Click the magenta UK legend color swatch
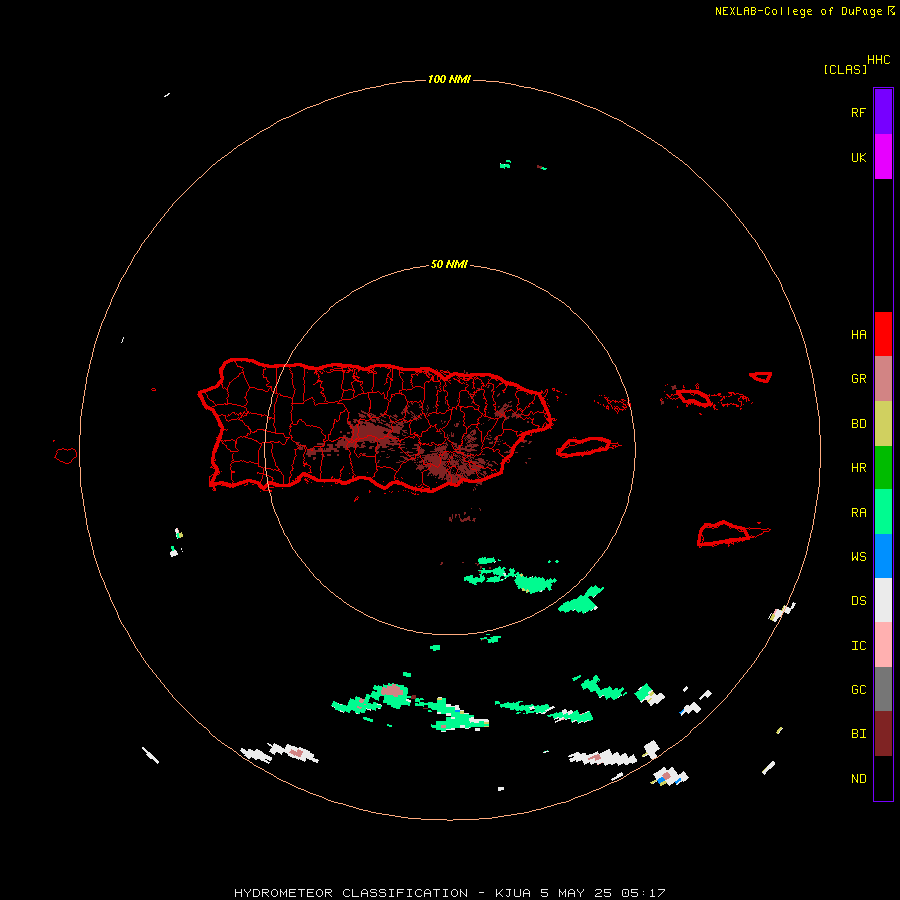 [x=883, y=157]
